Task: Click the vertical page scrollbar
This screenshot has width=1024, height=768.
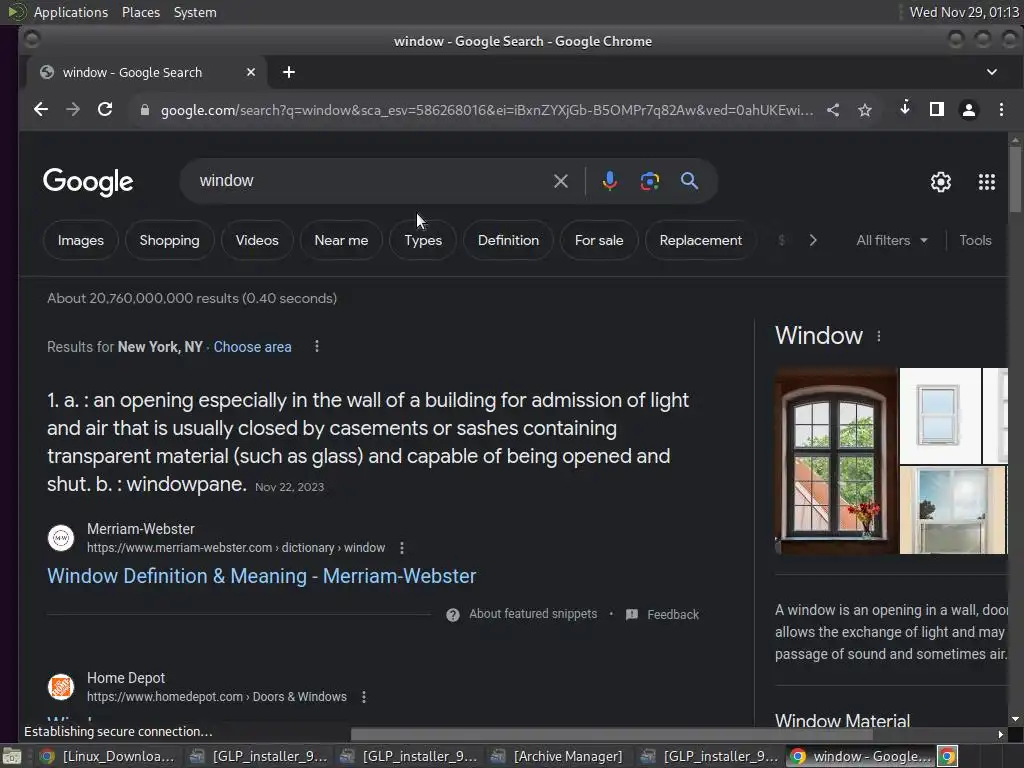Action: click(x=1015, y=180)
